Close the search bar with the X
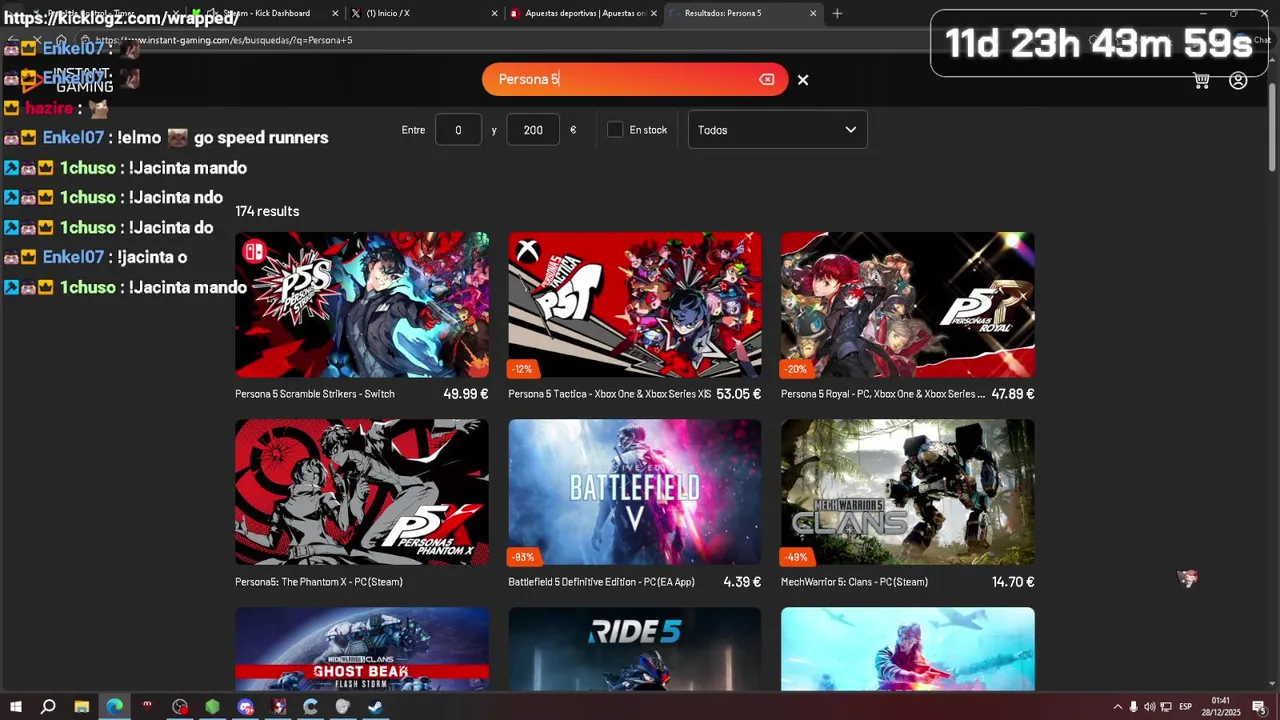 803,79
